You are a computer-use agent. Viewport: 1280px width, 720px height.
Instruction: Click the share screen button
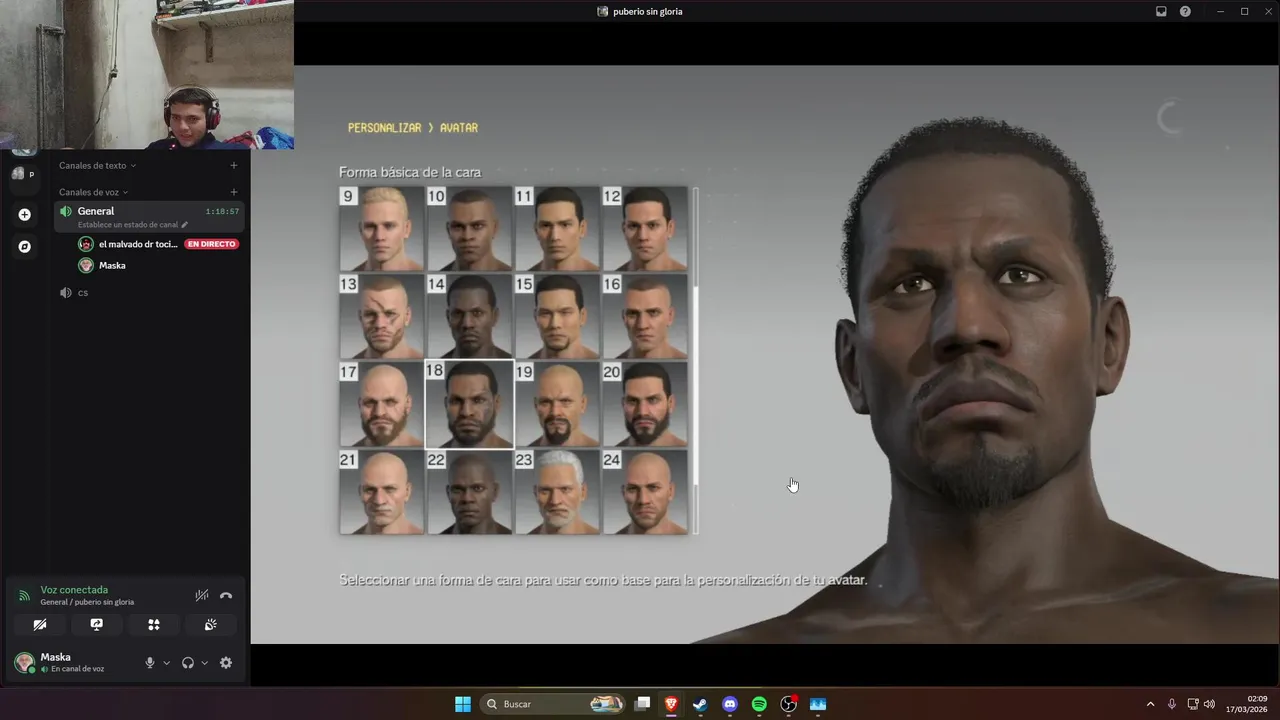tap(96, 624)
